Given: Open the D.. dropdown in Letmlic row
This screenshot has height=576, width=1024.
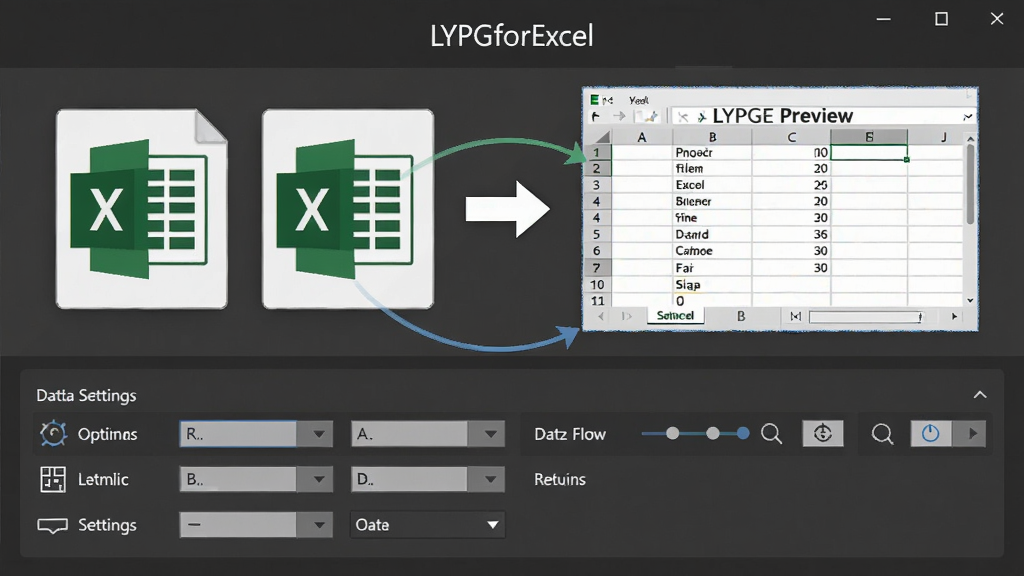Looking at the screenshot, I should [428, 479].
